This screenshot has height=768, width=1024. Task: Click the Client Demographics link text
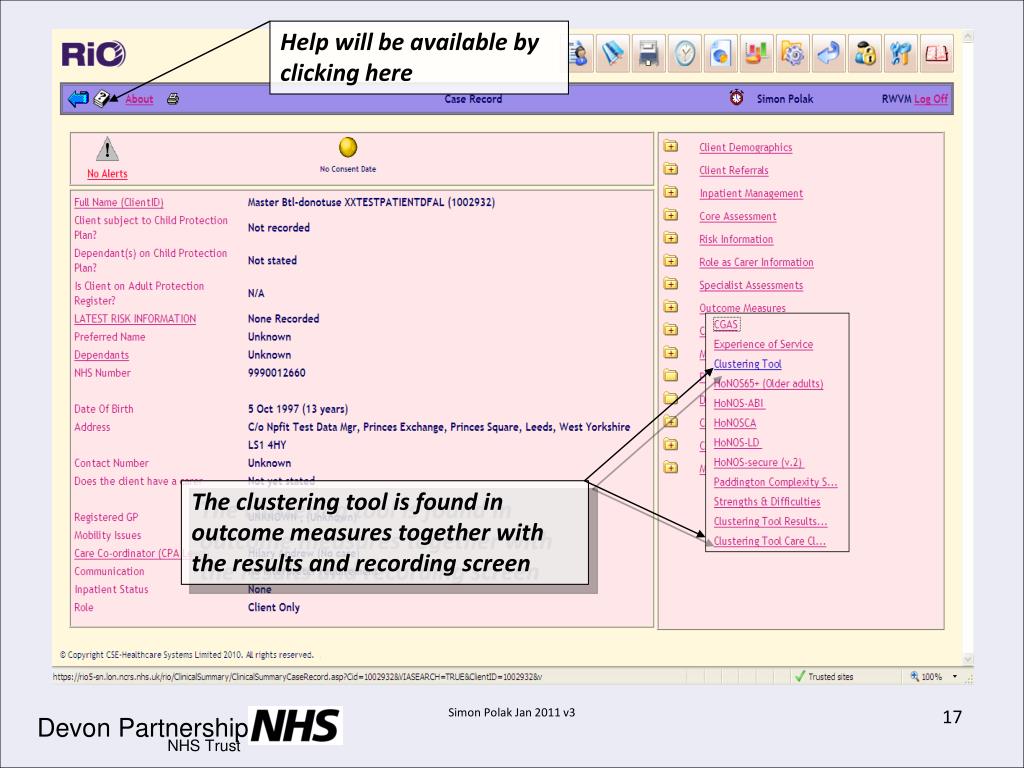[x=745, y=148]
